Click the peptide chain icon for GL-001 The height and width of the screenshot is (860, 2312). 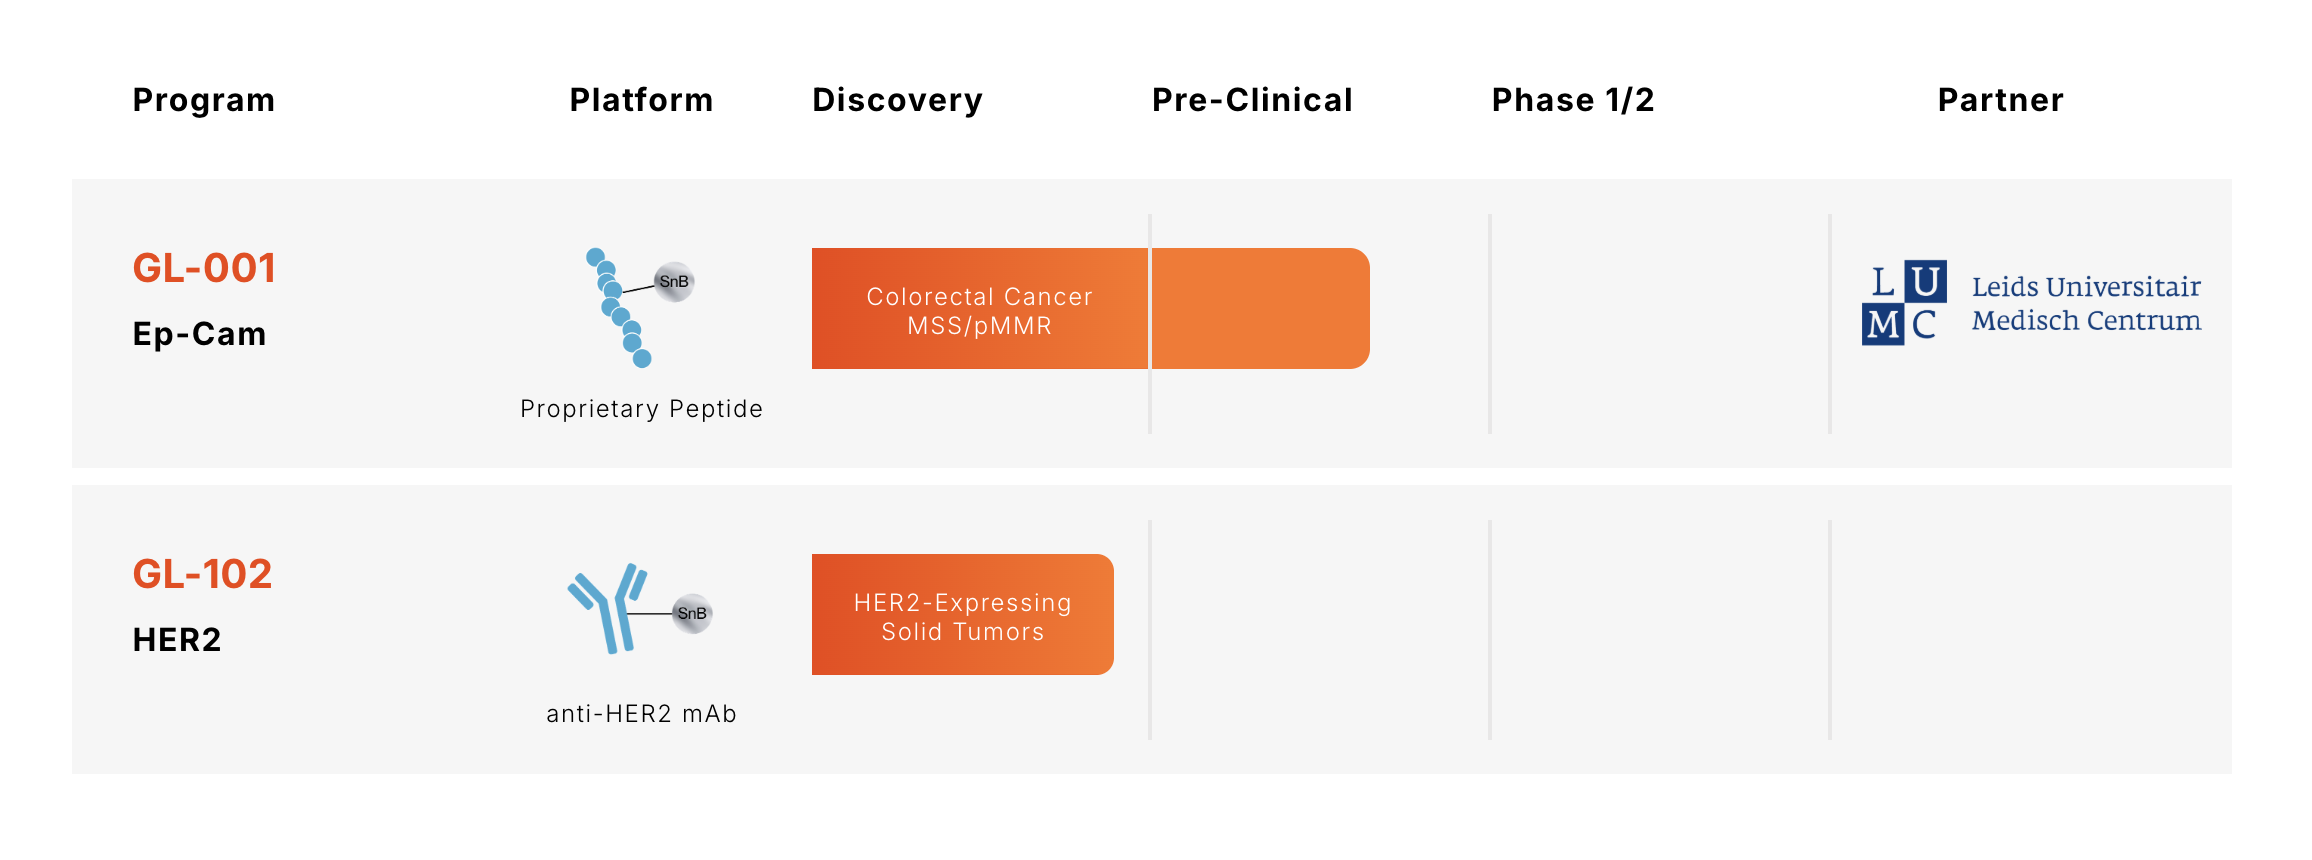[616, 308]
